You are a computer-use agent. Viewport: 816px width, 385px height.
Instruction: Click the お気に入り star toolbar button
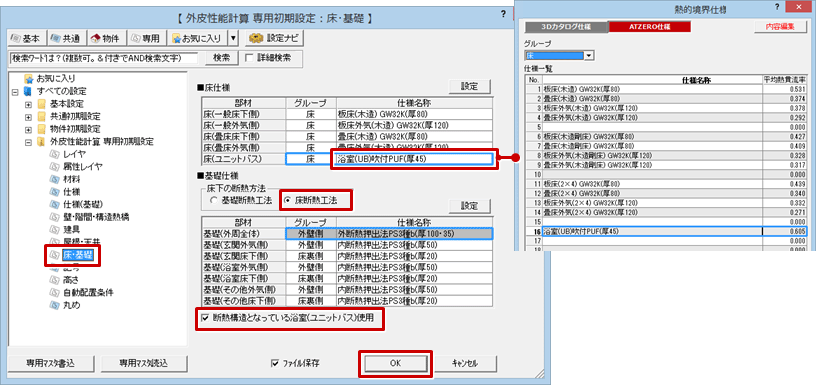[x=198, y=38]
